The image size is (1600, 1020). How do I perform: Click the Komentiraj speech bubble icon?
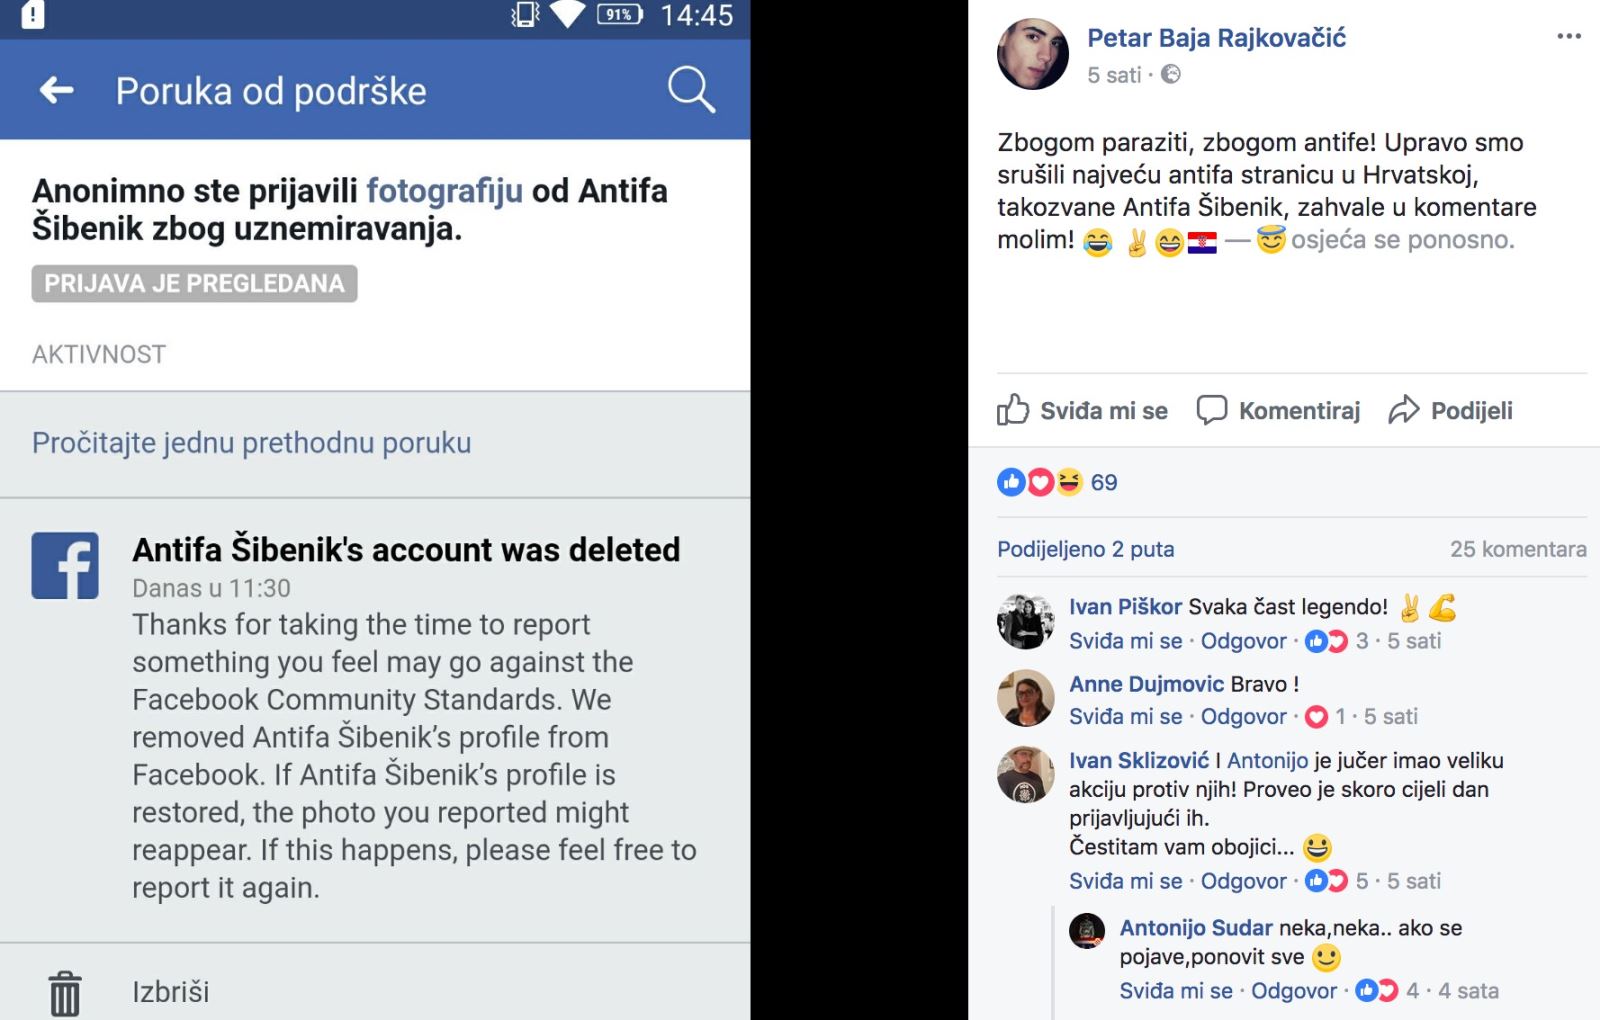(x=1212, y=410)
